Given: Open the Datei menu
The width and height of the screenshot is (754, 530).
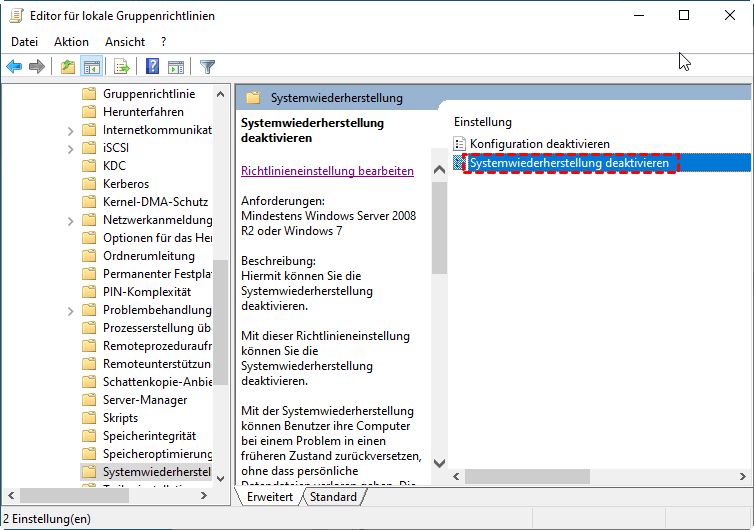Looking at the screenshot, I should pyautogui.click(x=25, y=42).
